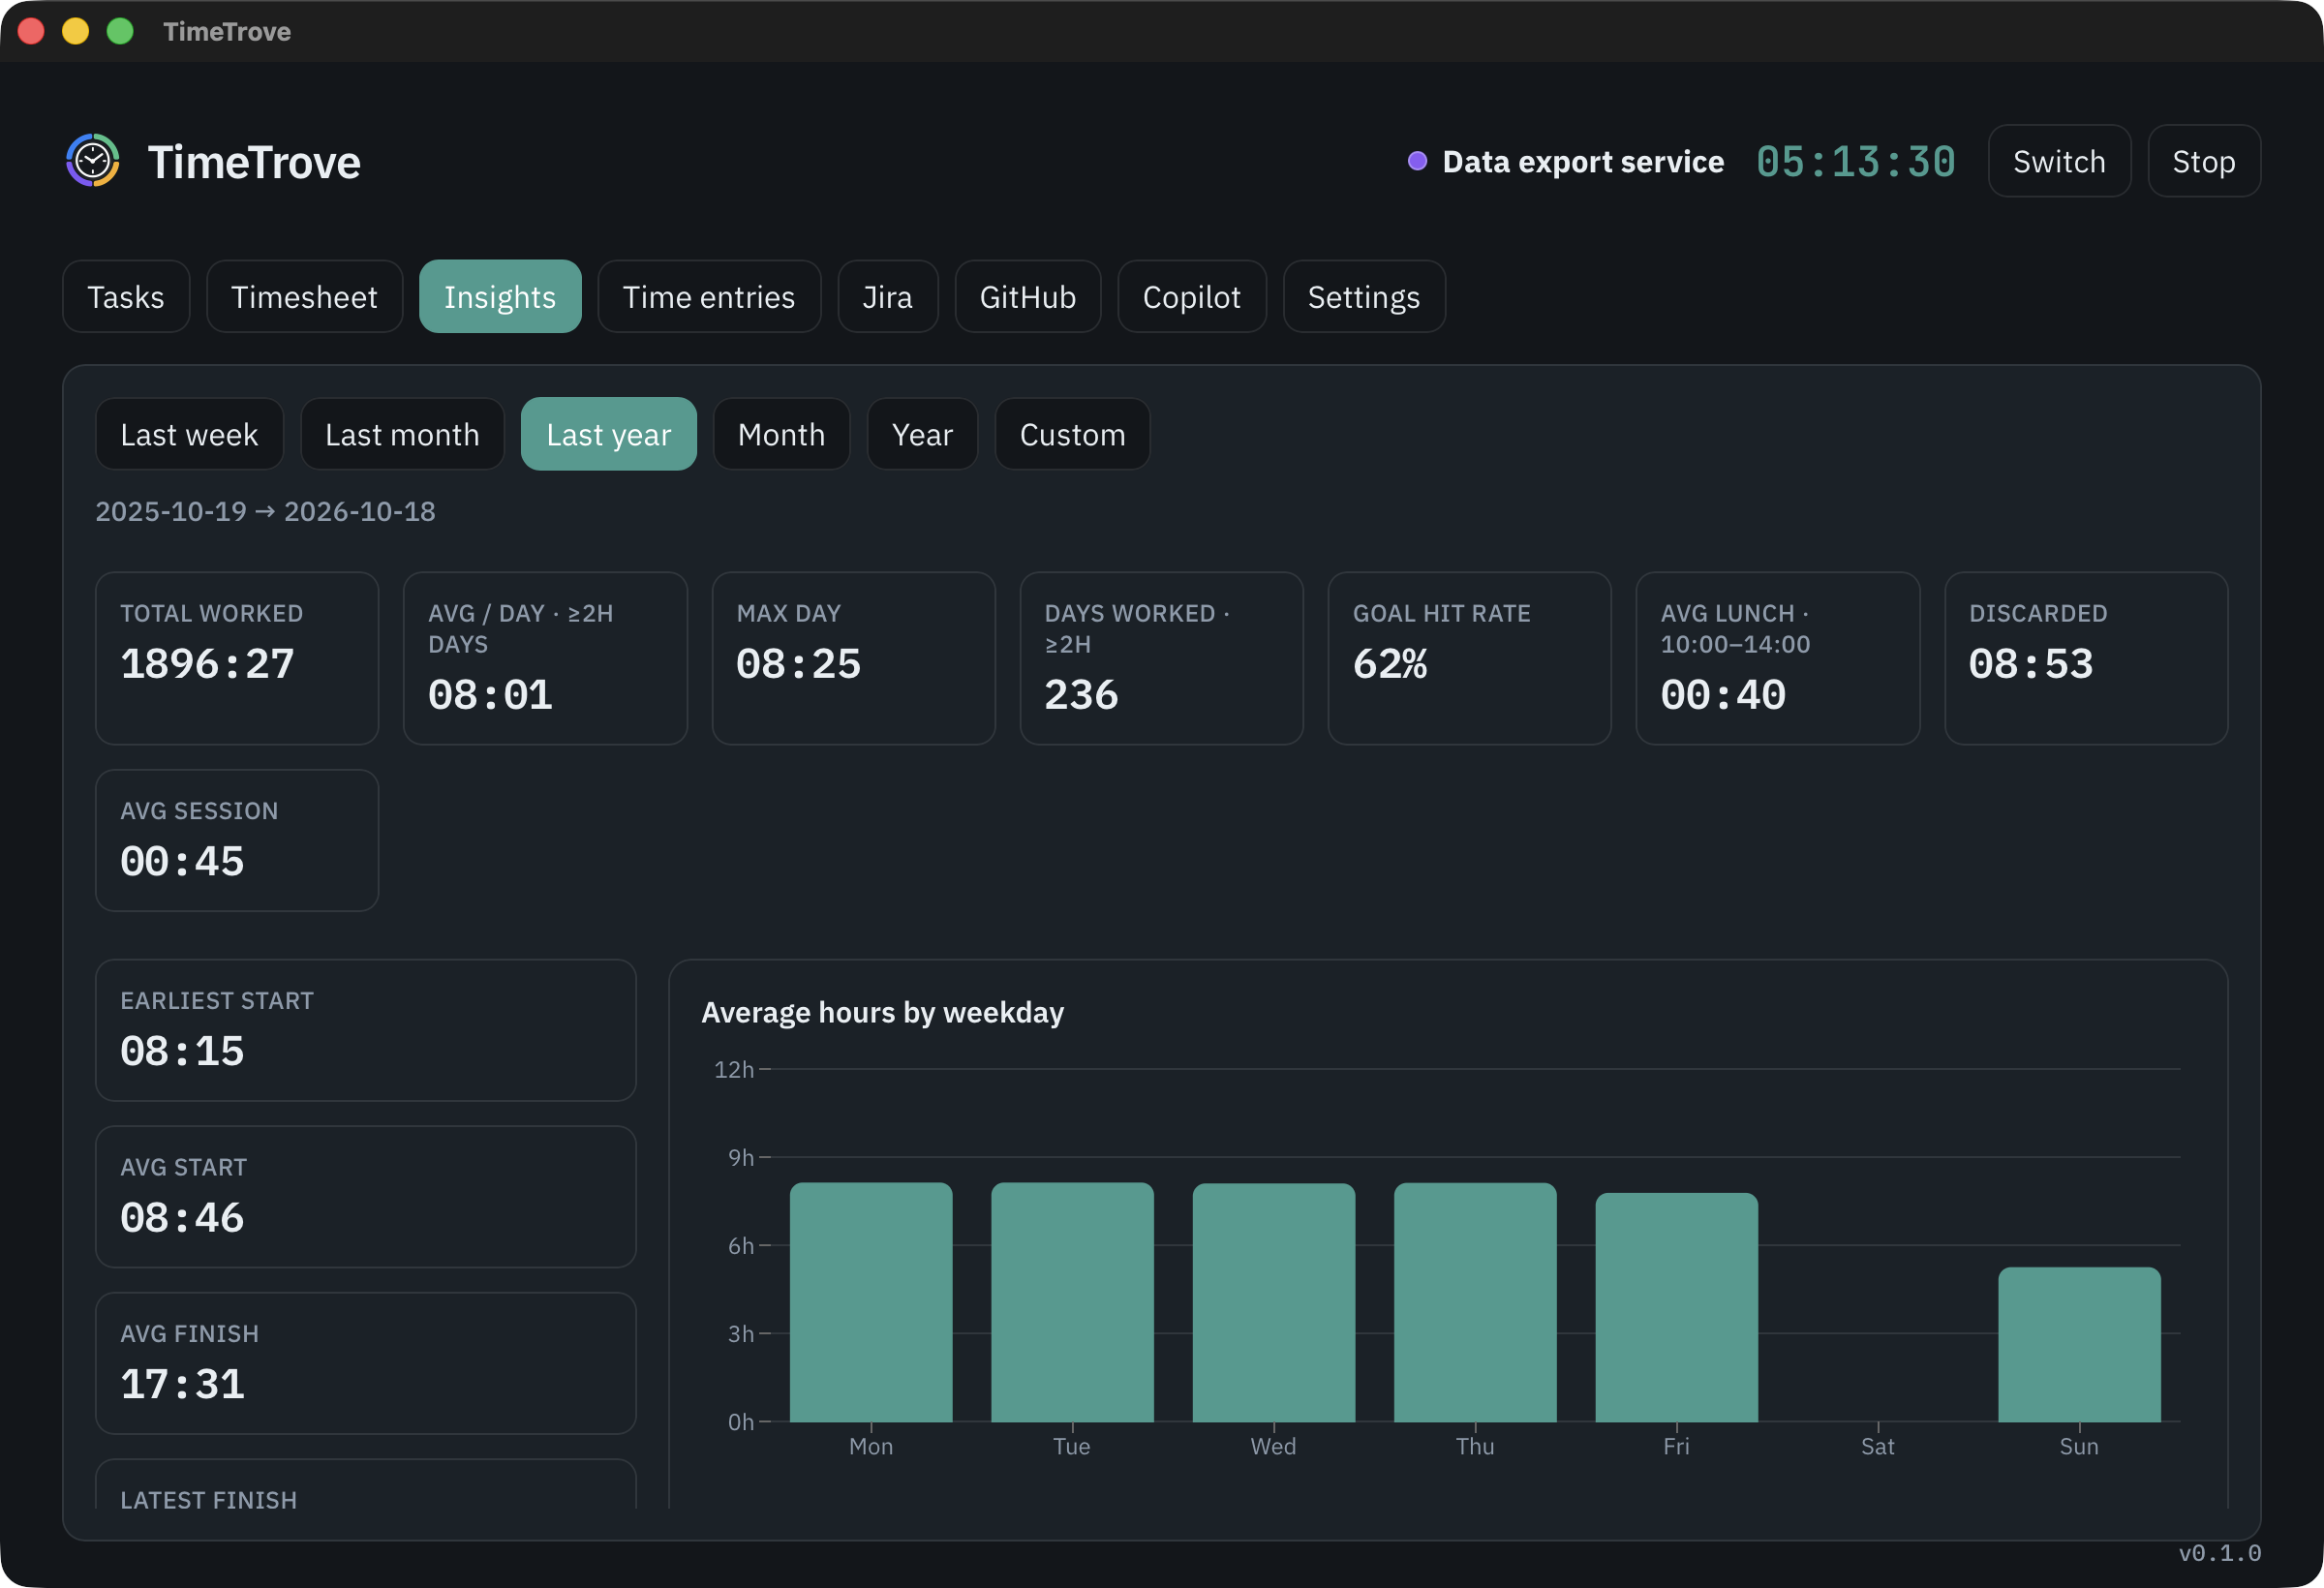2324x1588 pixels.
Task: Click the Switch task button
Action: pos(2059,161)
